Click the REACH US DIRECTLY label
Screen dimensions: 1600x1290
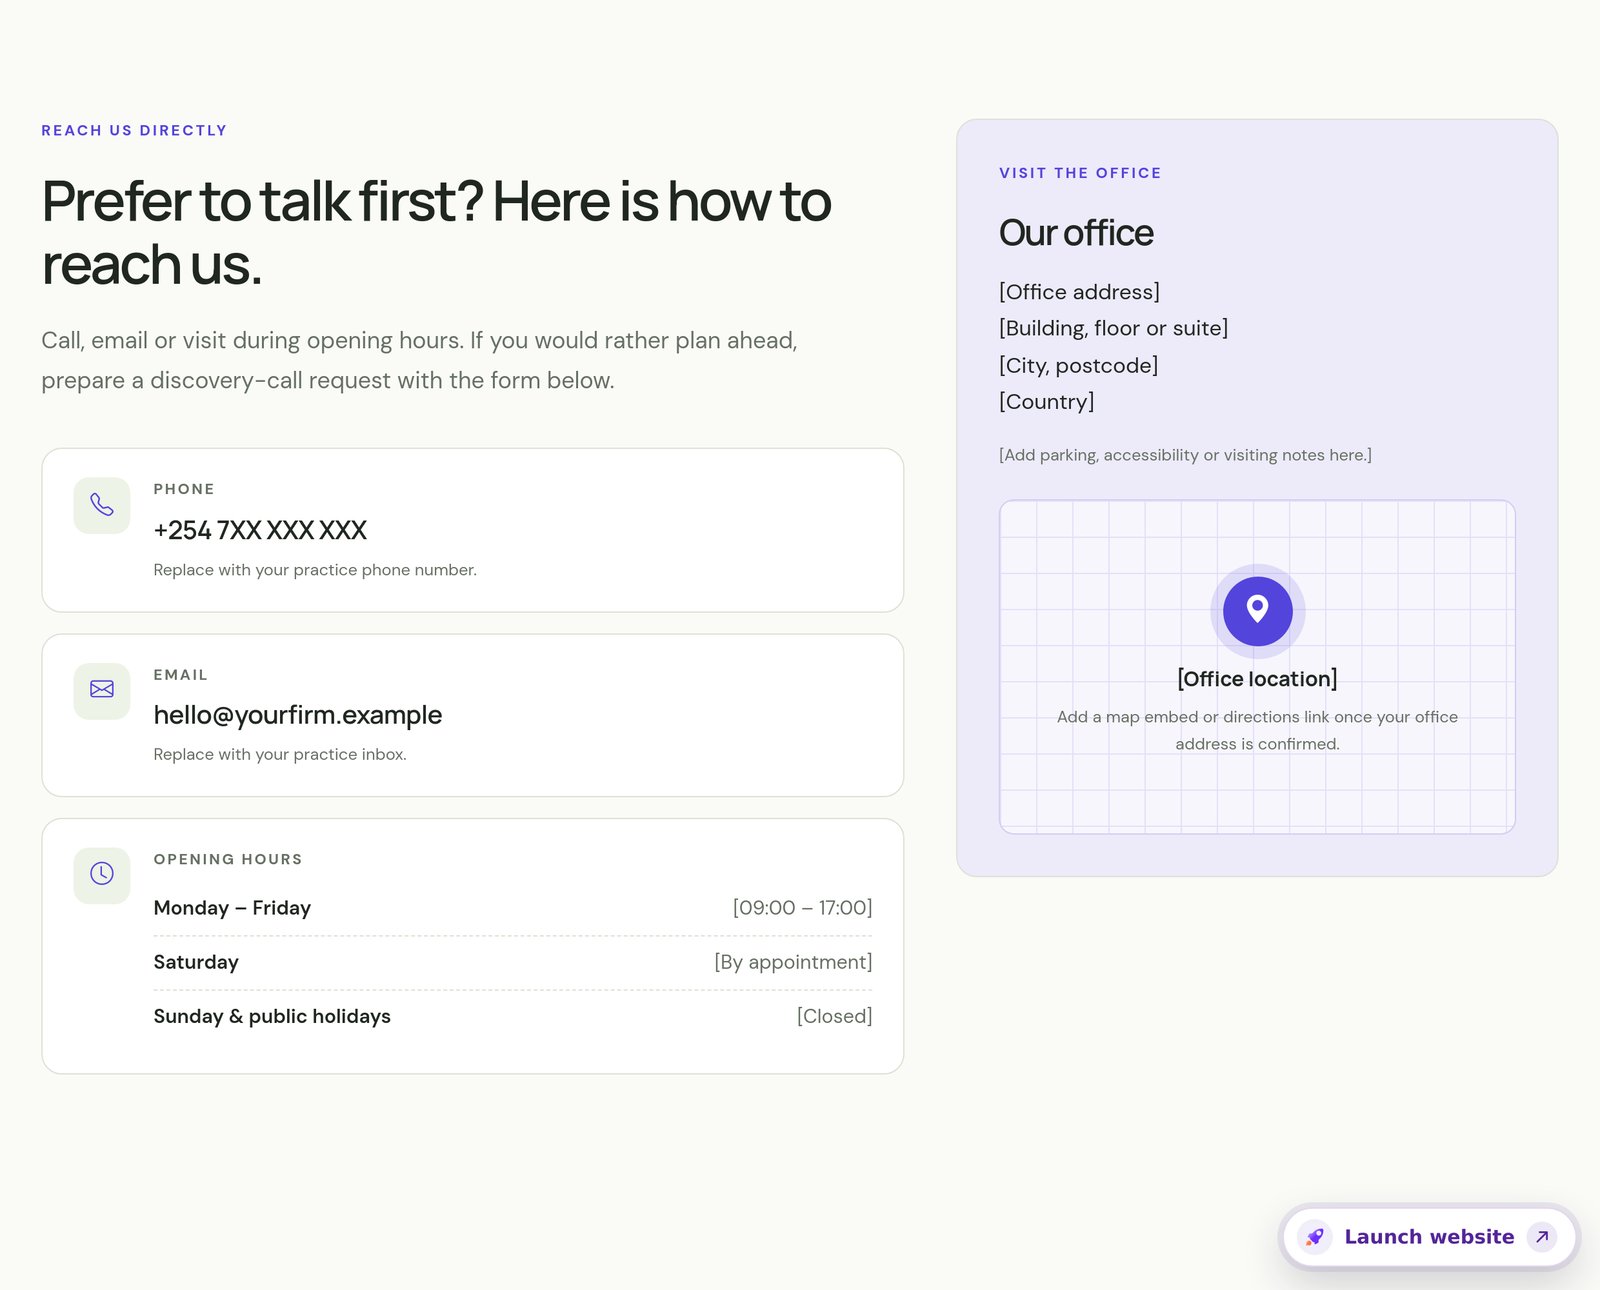click(x=134, y=131)
